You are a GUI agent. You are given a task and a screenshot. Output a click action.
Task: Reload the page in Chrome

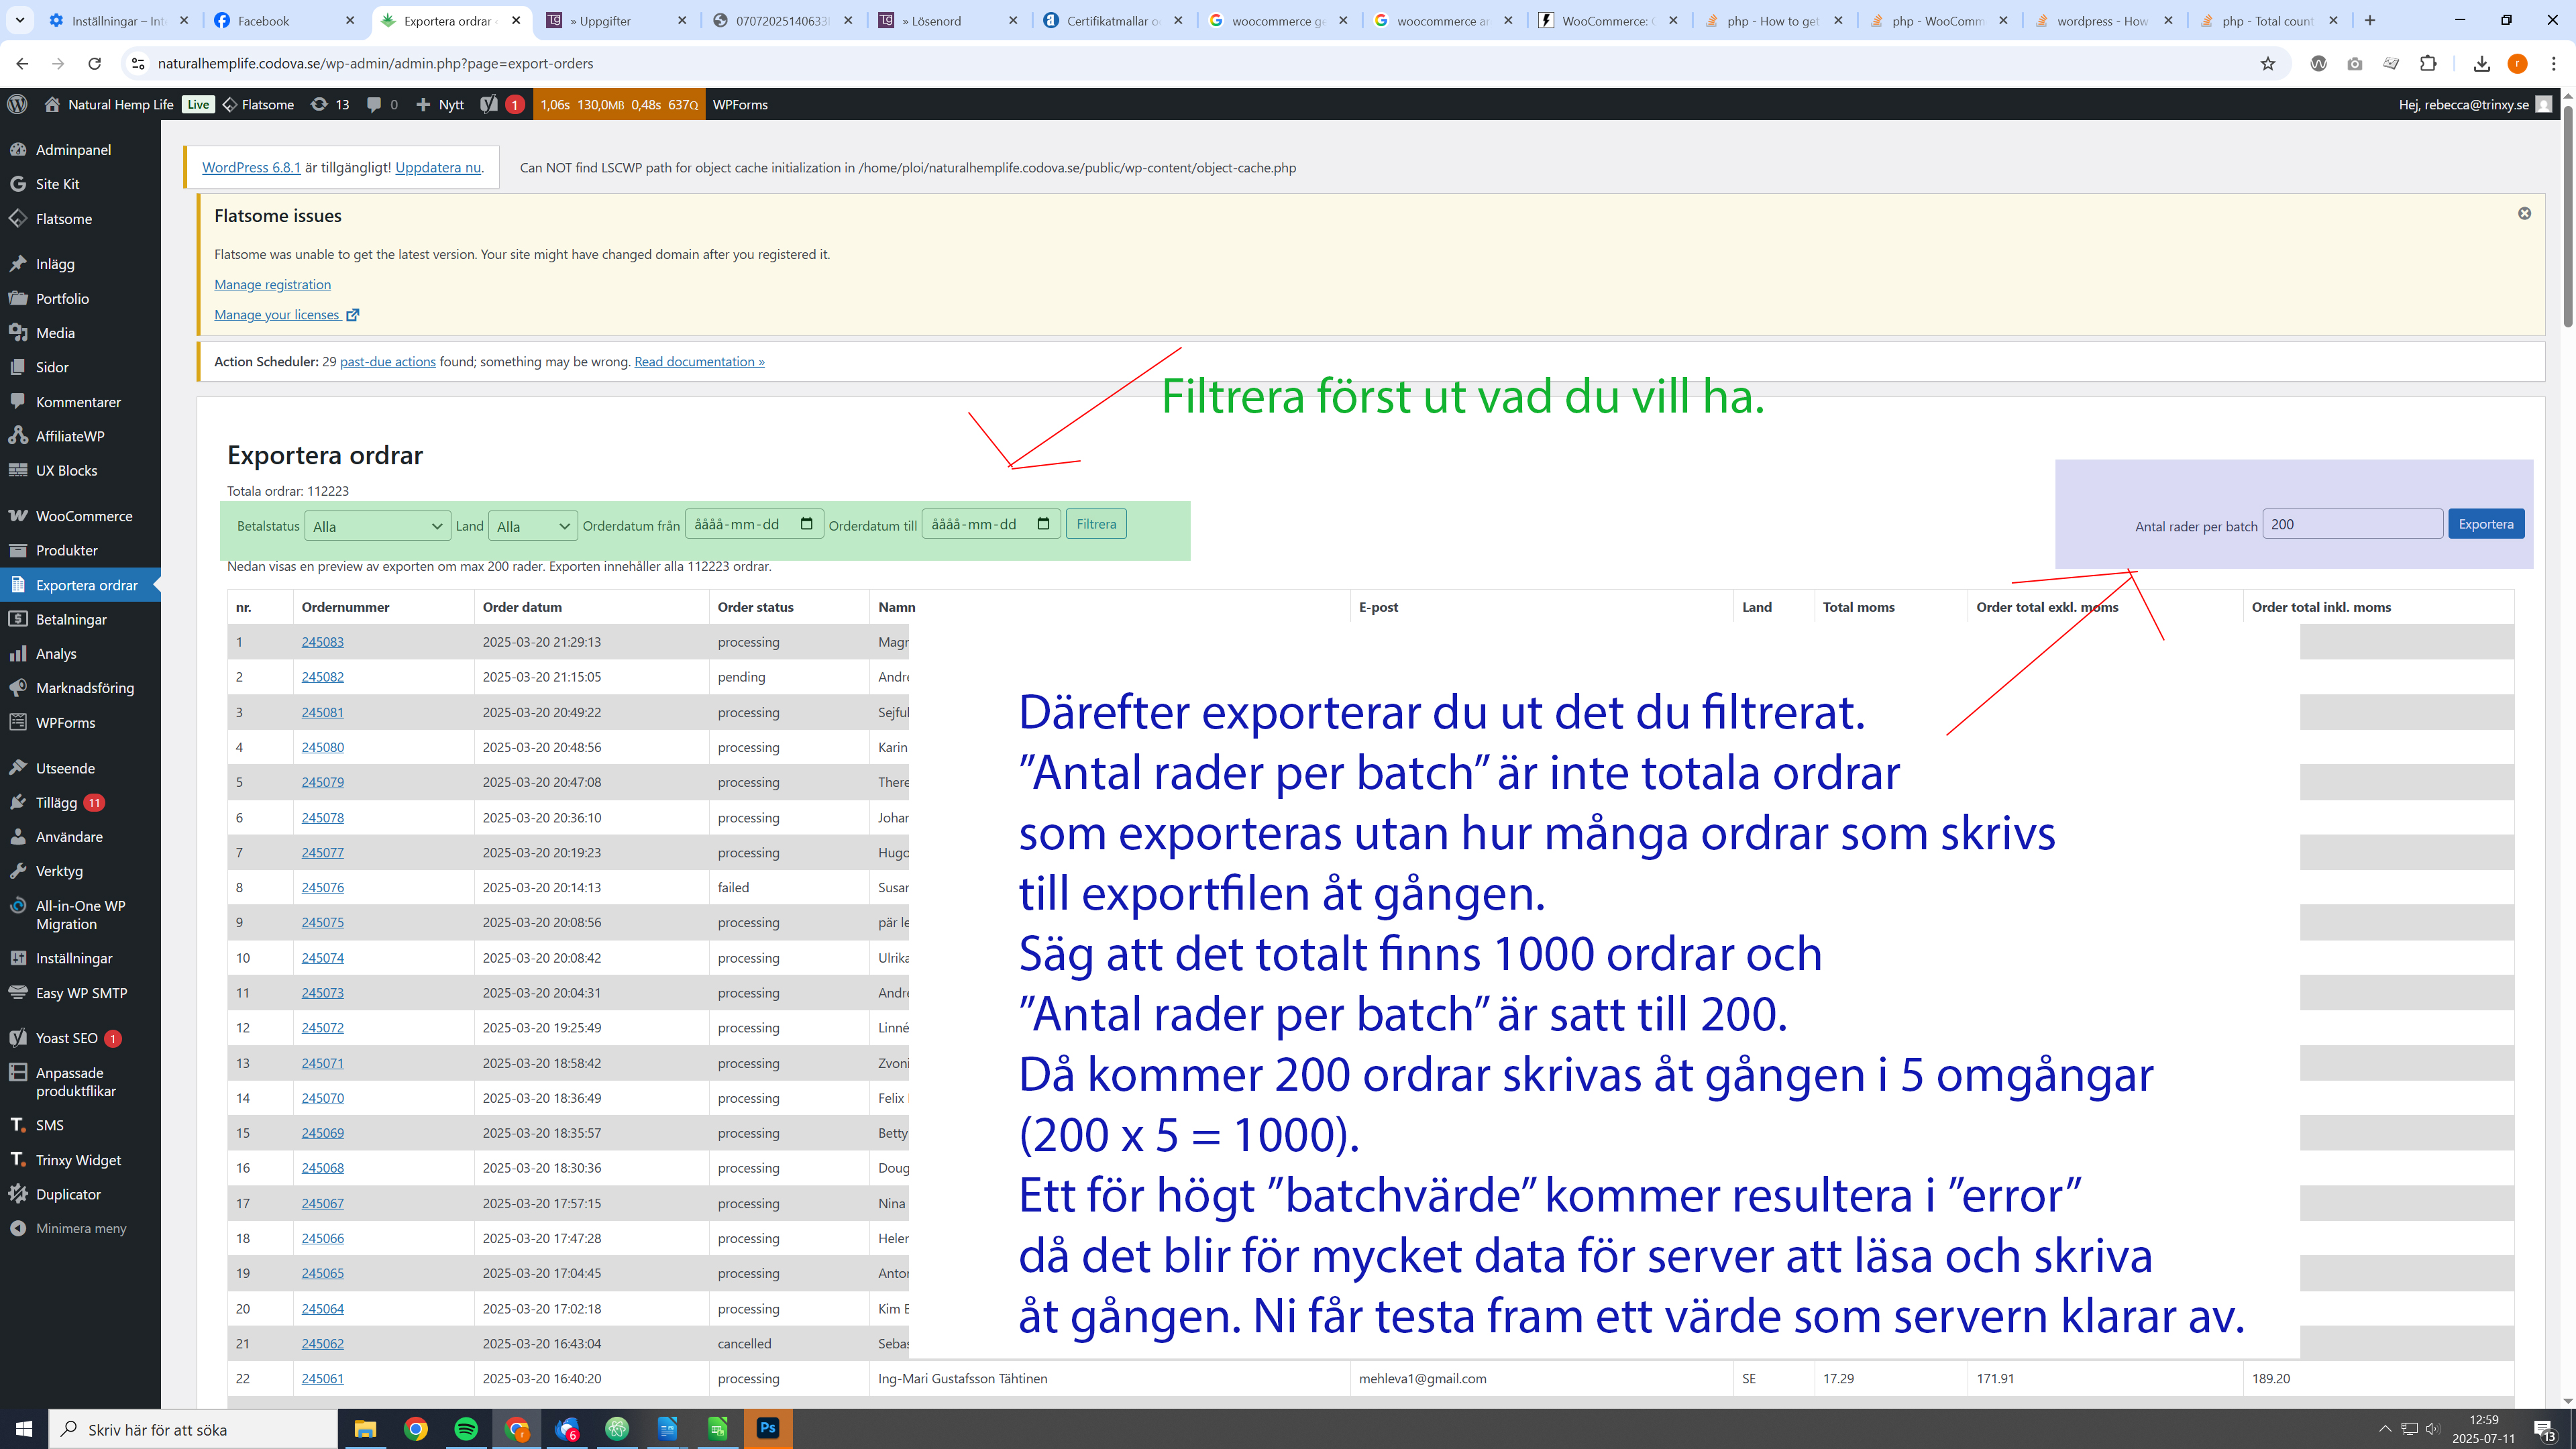pos(94,63)
